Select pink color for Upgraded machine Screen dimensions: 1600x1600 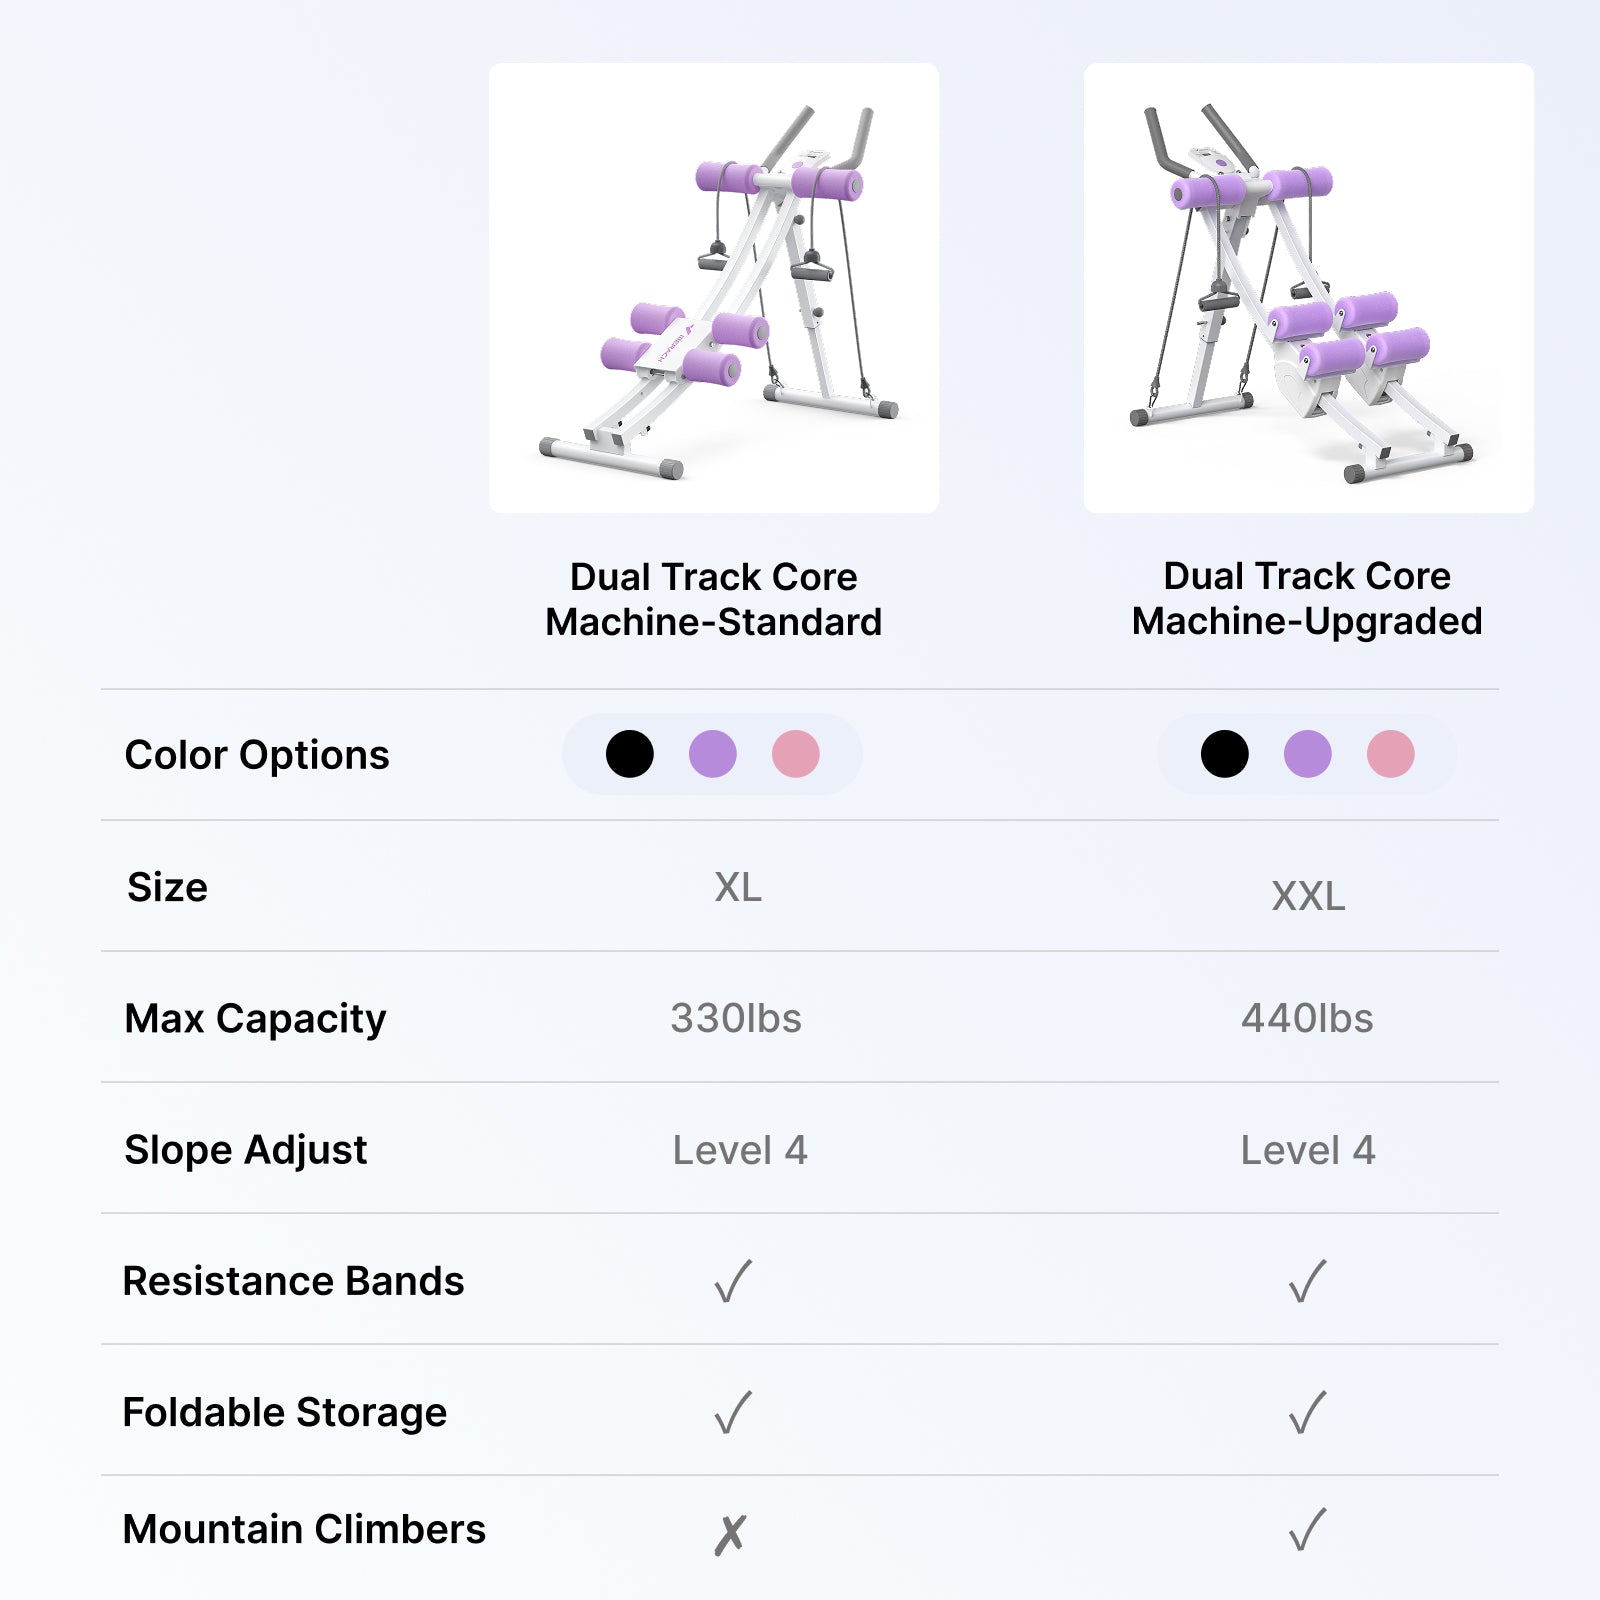[1391, 754]
